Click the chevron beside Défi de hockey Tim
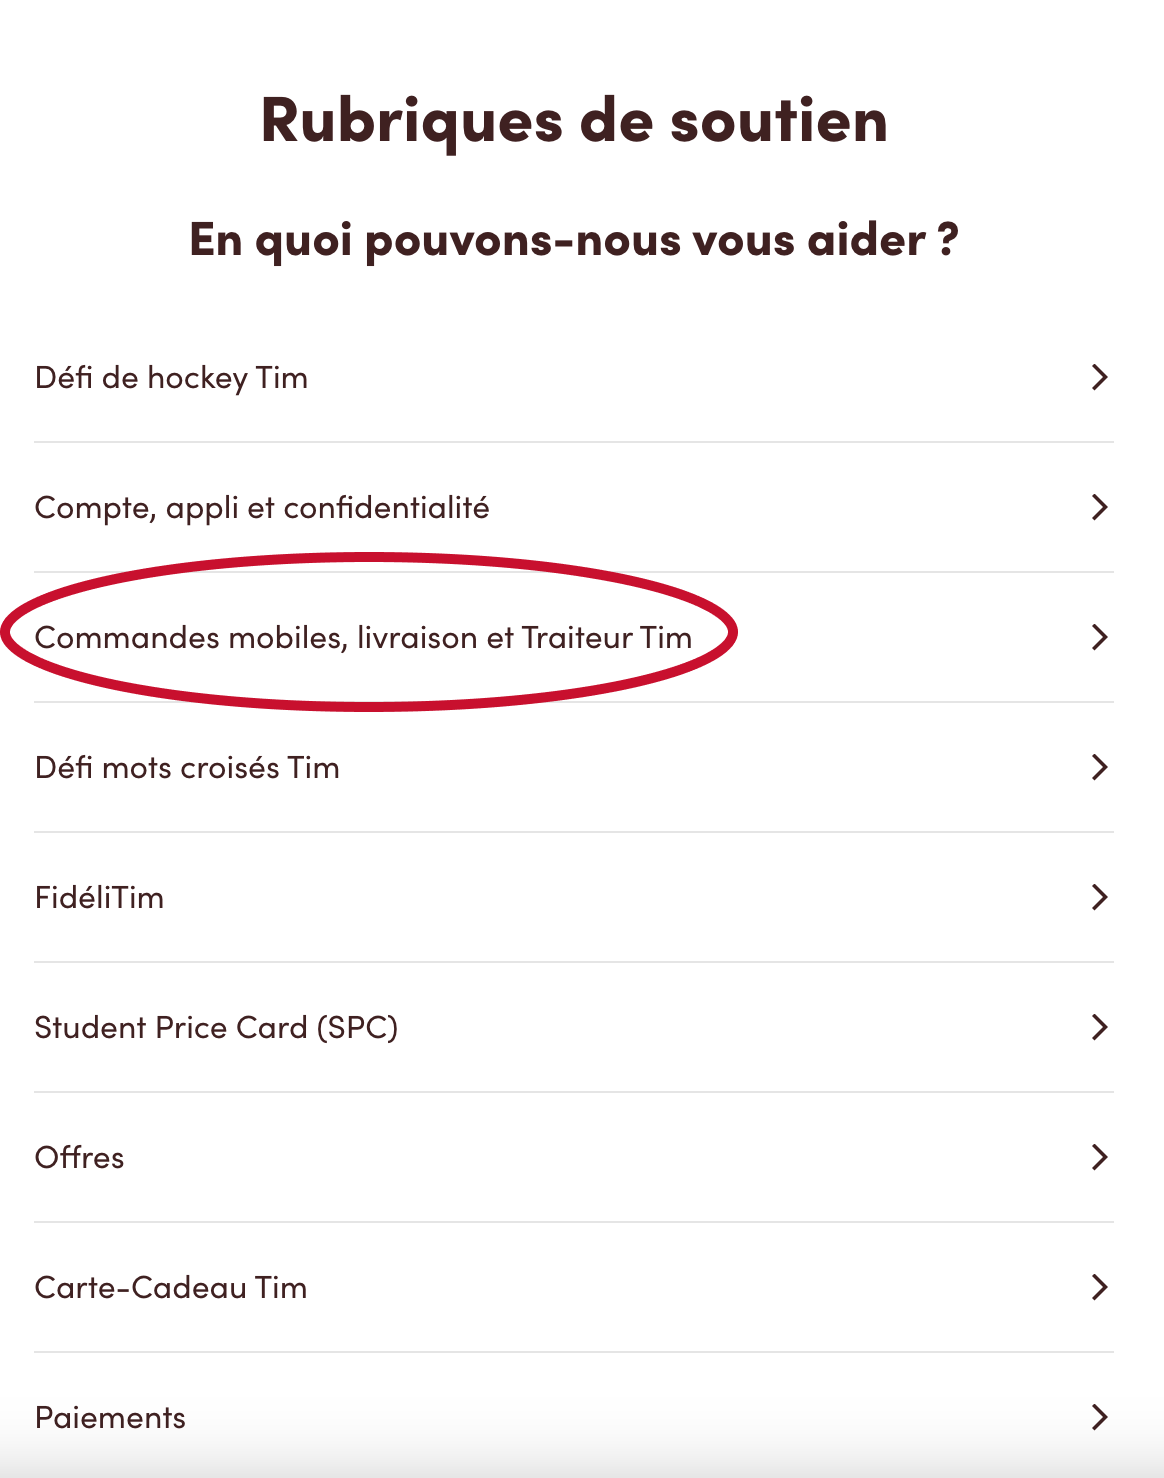The image size is (1164, 1478). tap(1099, 378)
